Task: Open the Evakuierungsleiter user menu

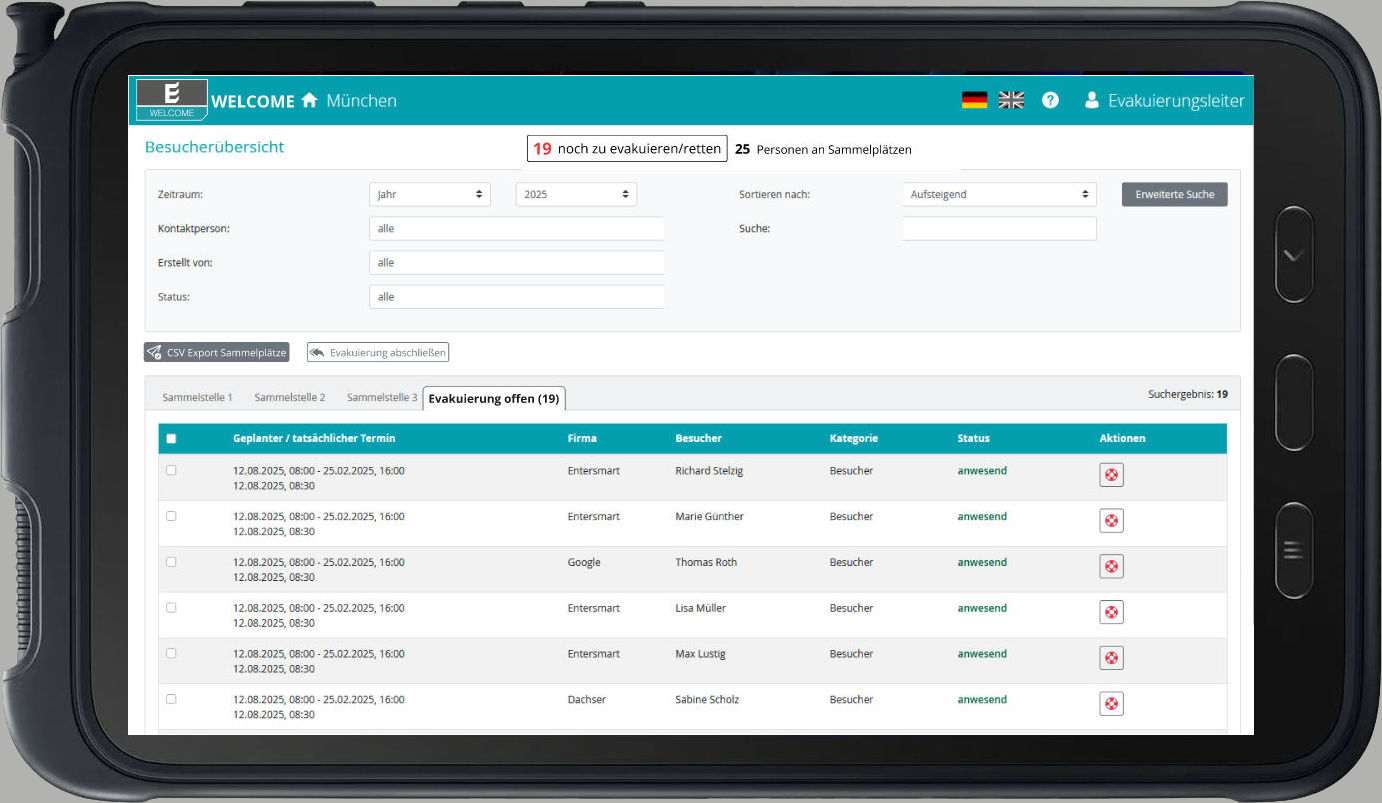Action: coord(1165,100)
